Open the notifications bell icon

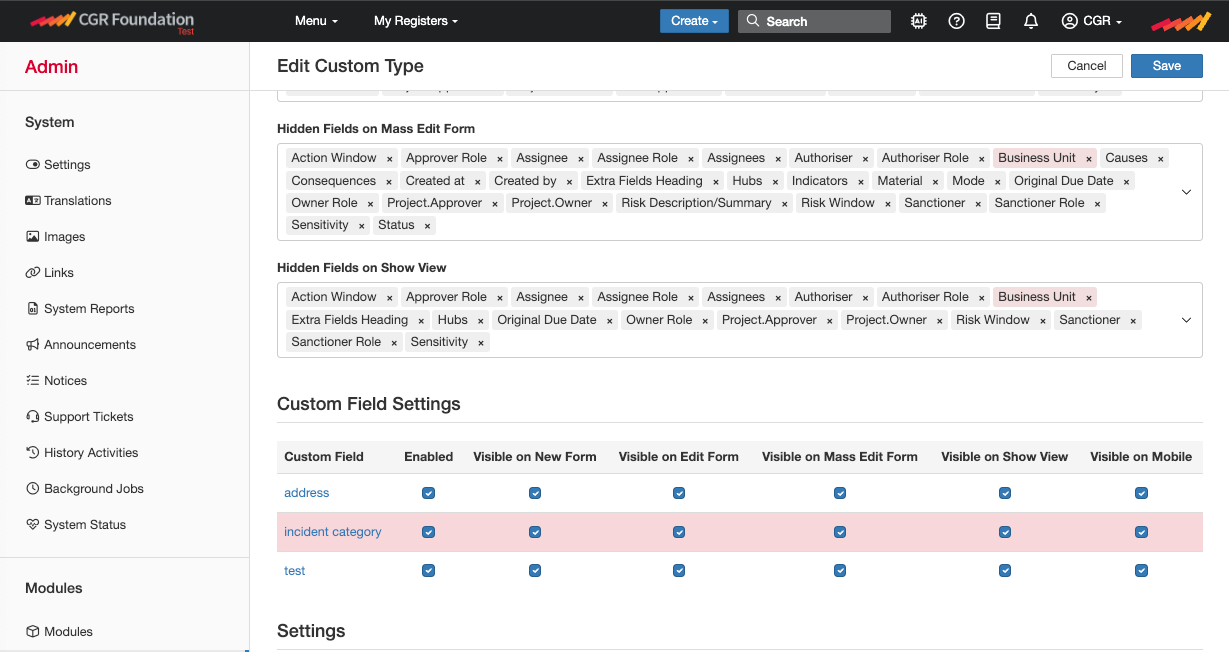pyautogui.click(x=1031, y=21)
